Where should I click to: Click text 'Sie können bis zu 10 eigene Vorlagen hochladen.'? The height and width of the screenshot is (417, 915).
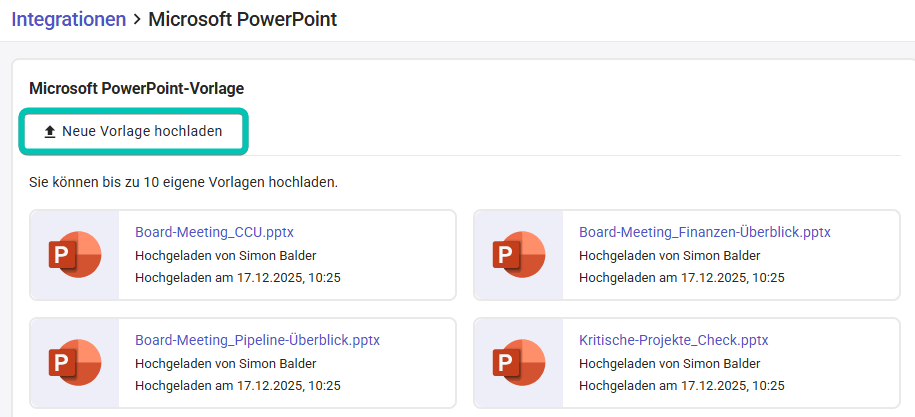pyautogui.click(x=183, y=183)
